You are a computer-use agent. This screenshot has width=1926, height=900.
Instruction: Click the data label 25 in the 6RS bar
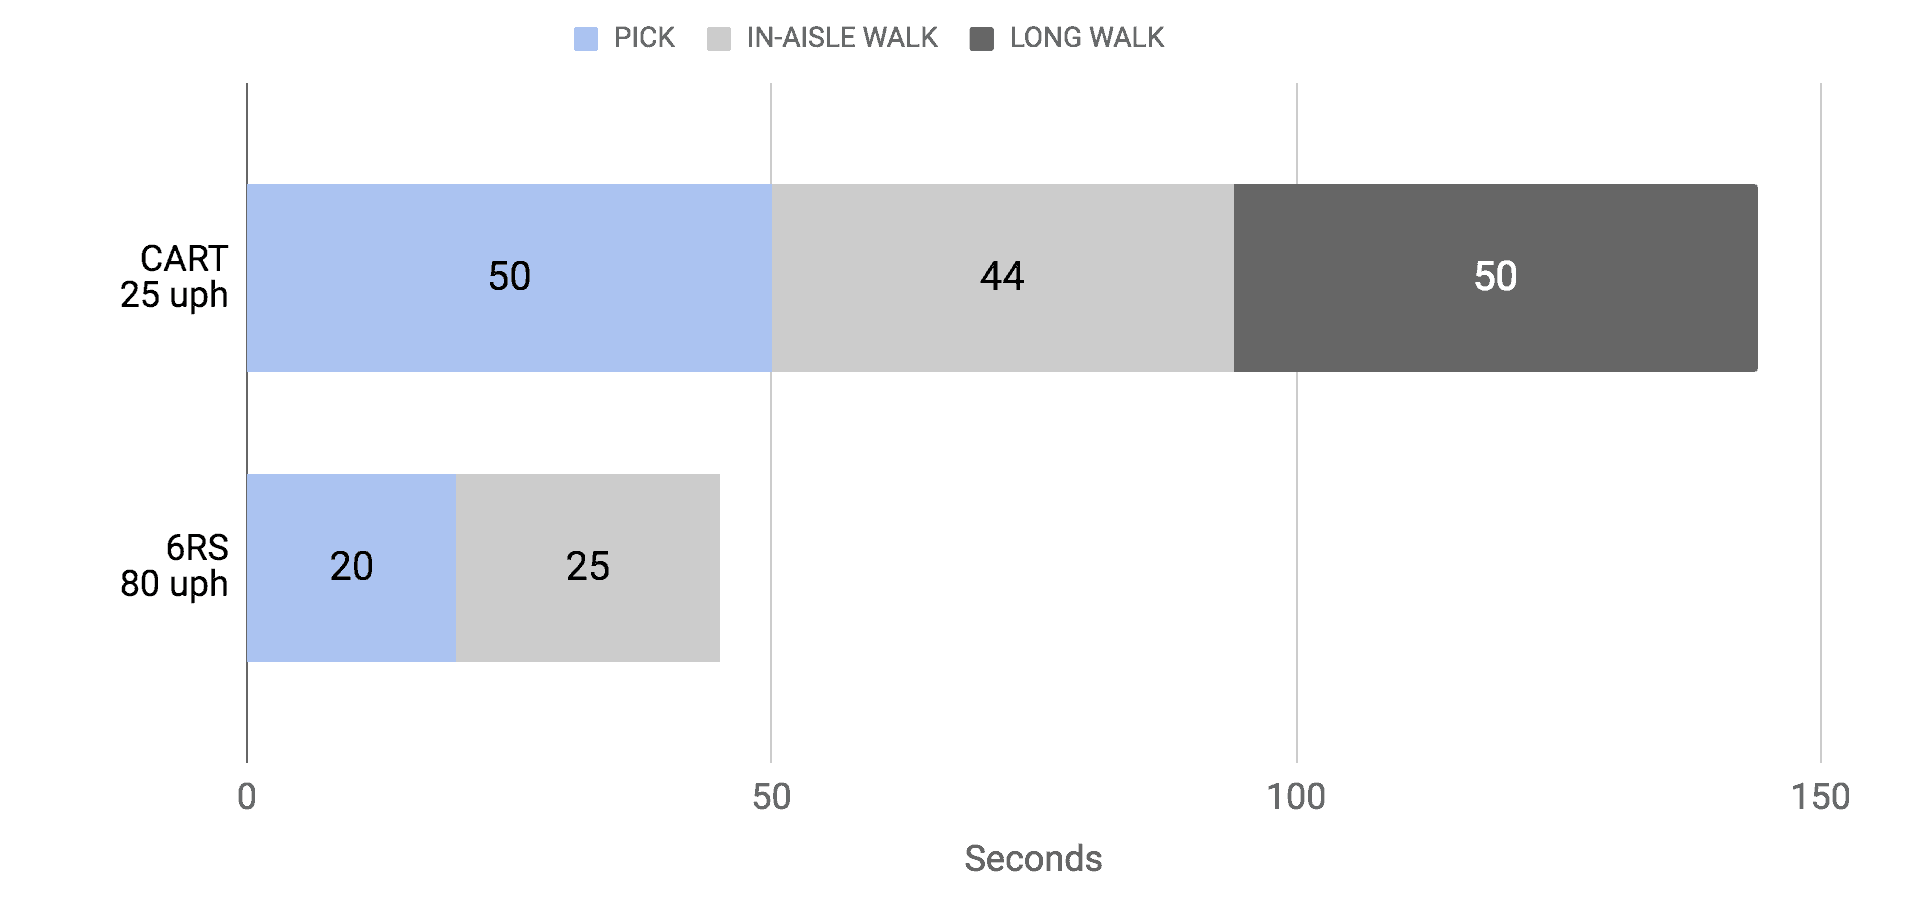[588, 567]
